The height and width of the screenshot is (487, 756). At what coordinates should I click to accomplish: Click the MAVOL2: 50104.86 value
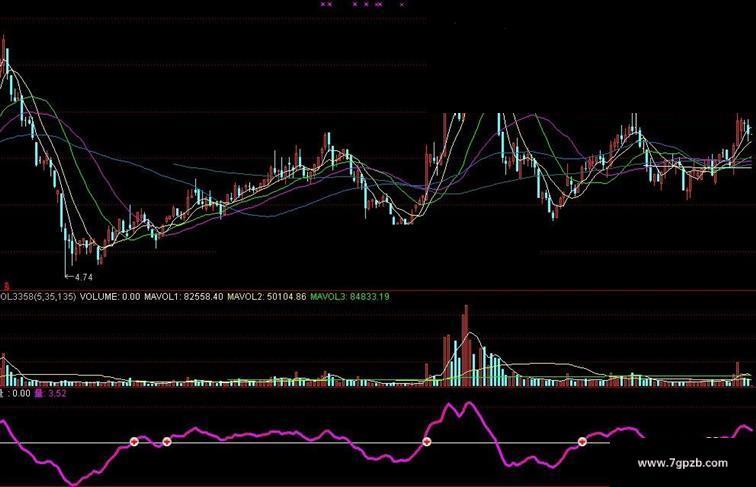click(x=267, y=297)
